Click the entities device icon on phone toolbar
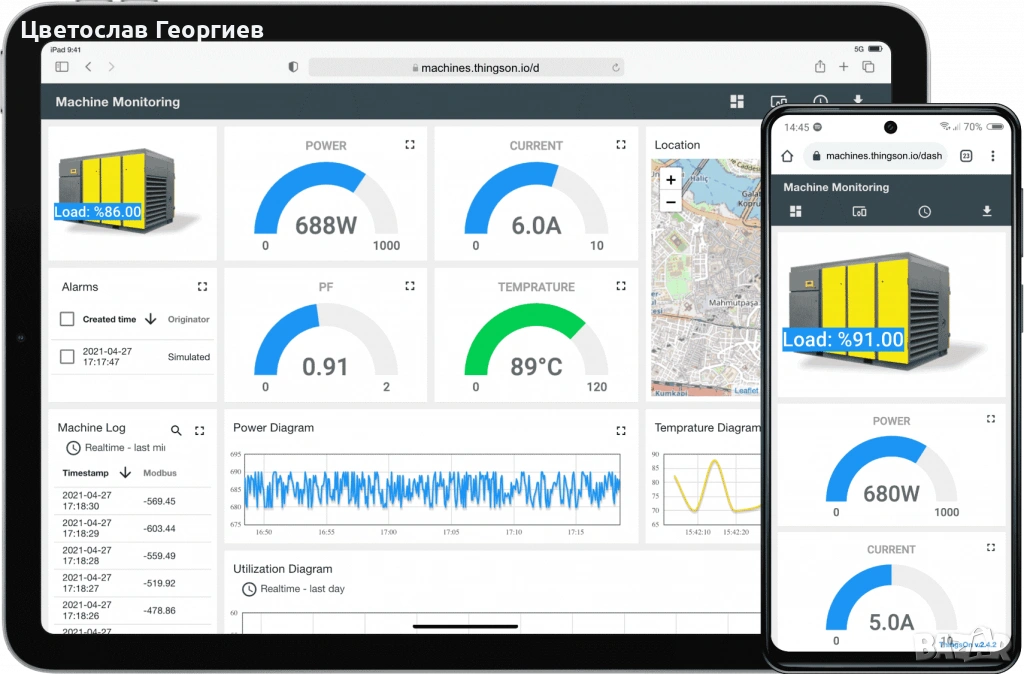1024x674 pixels. [858, 211]
